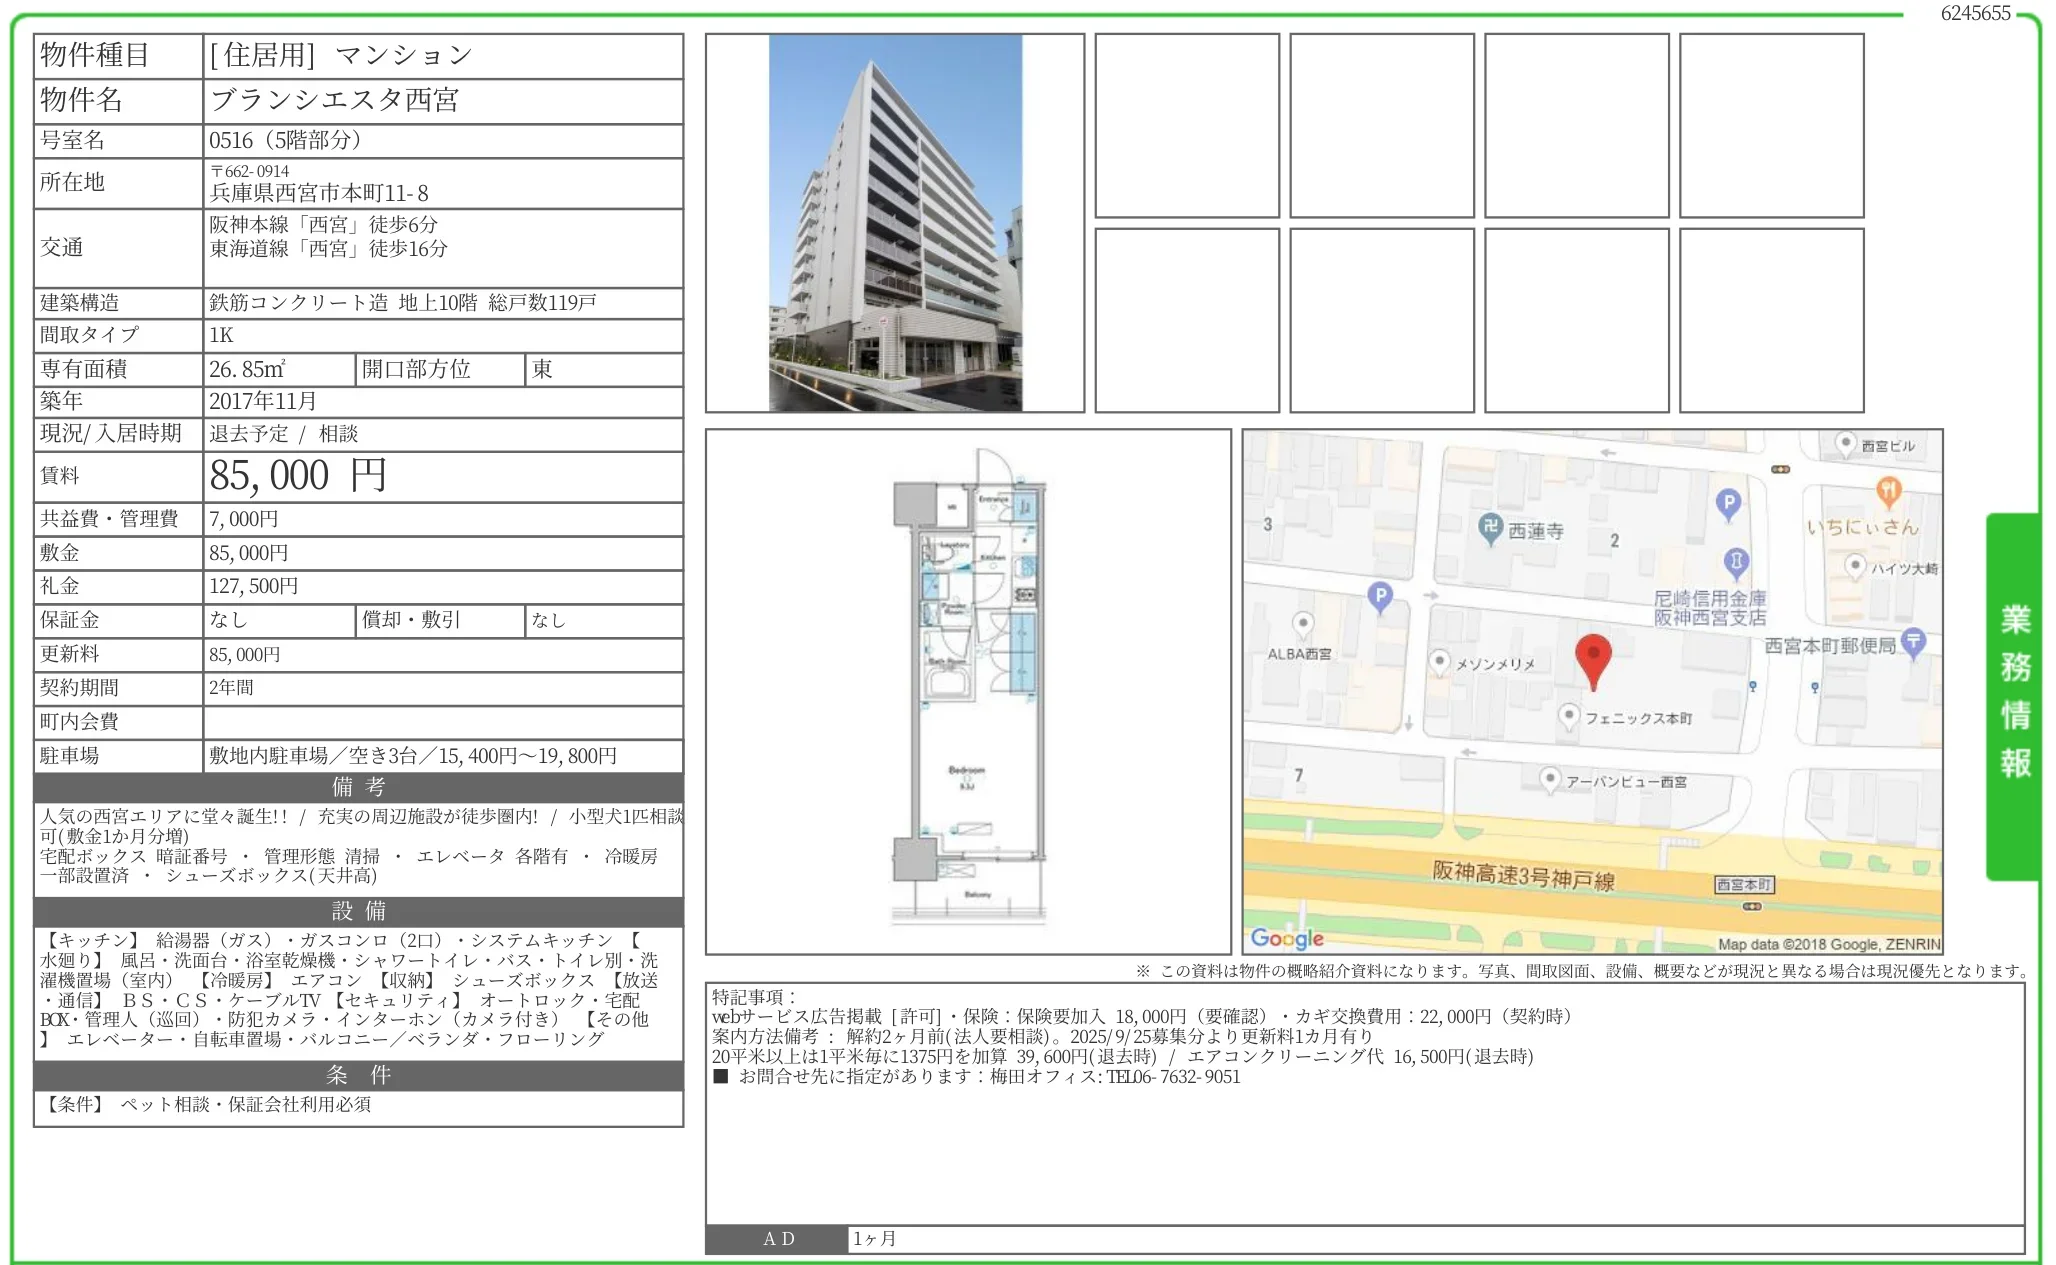Click the parking P icon near ALBA西宮
2056x1265 pixels.
pos(1380,597)
